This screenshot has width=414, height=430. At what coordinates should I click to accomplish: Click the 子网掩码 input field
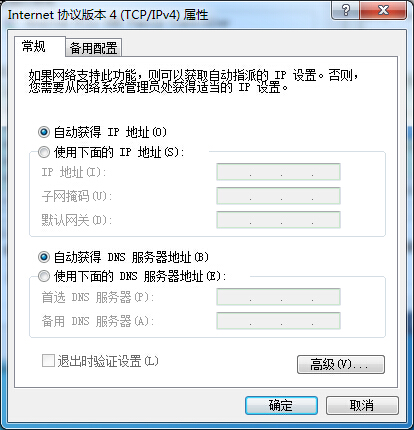click(x=278, y=196)
